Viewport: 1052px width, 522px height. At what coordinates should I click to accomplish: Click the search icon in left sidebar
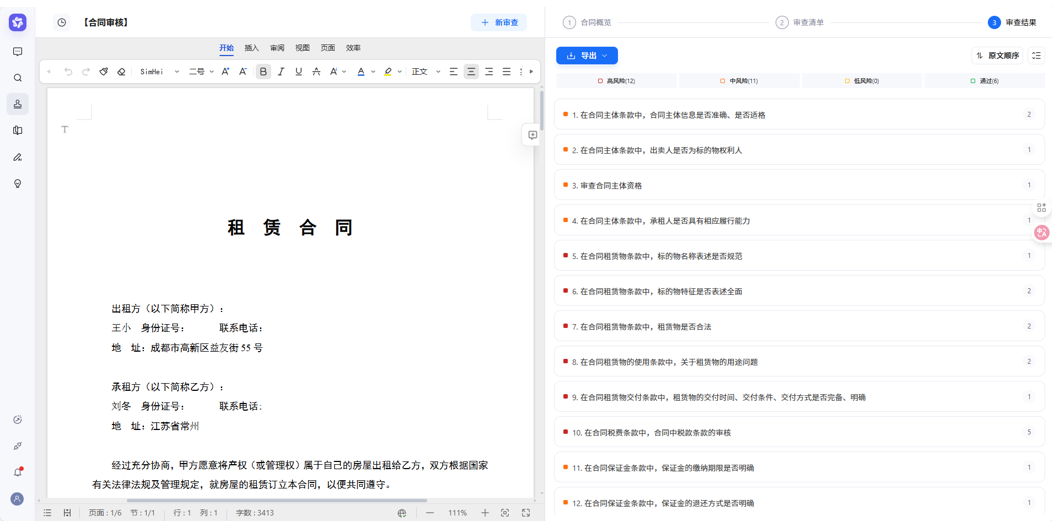click(x=18, y=78)
